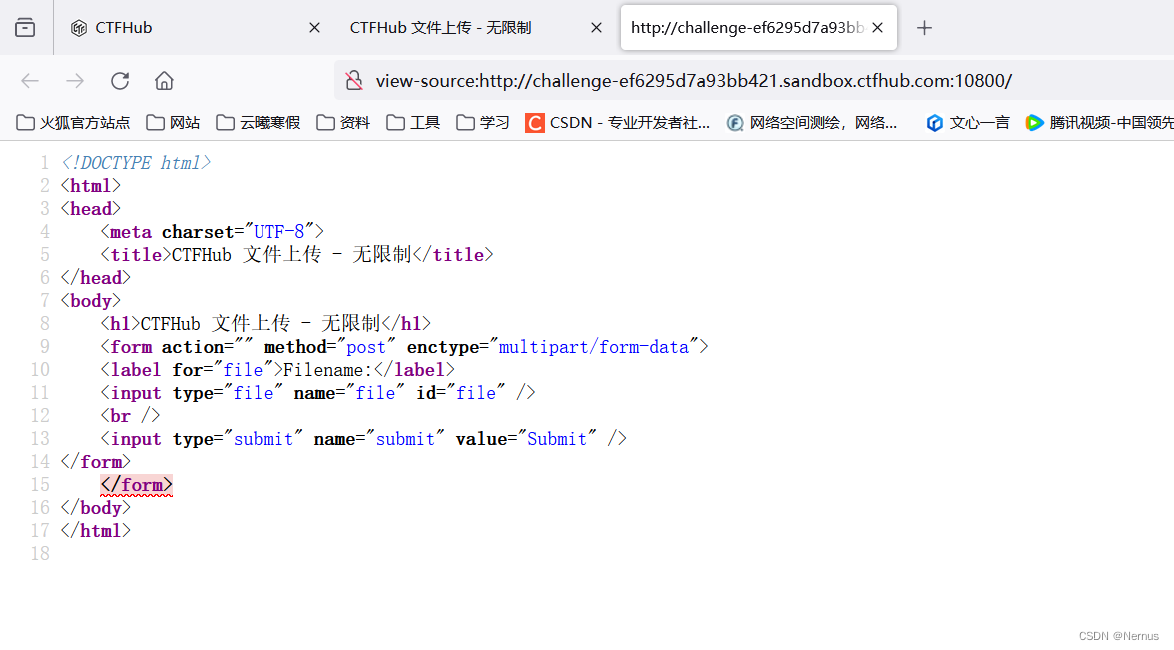
Task: Switch to the CTFHub tab
Action: pos(195,28)
